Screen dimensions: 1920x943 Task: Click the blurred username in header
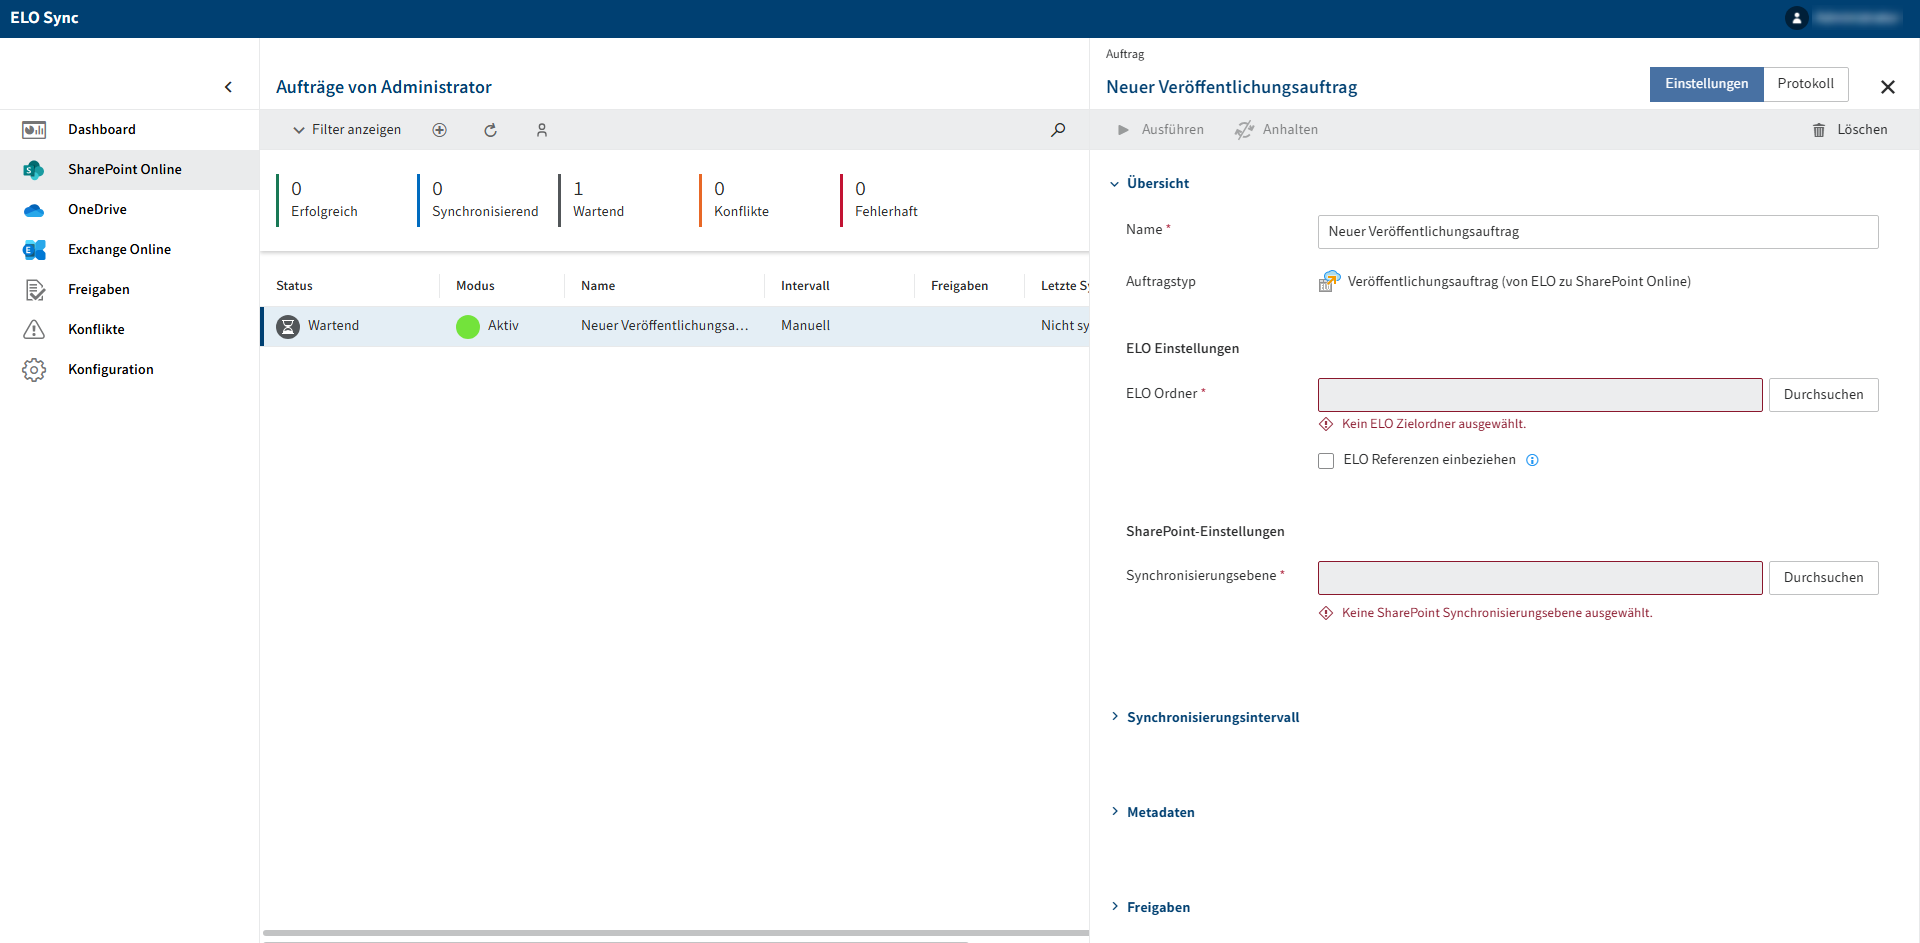coord(1856,18)
